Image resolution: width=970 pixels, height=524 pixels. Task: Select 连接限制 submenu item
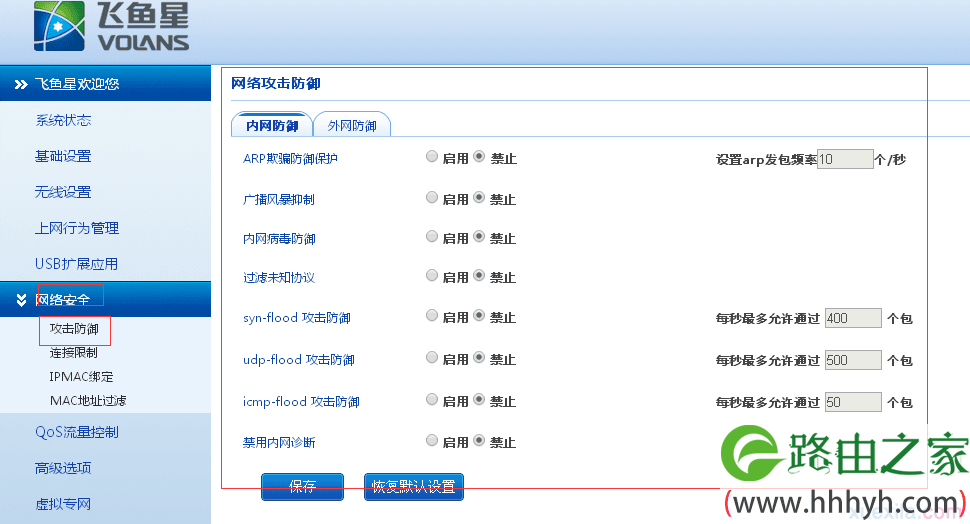coord(74,353)
